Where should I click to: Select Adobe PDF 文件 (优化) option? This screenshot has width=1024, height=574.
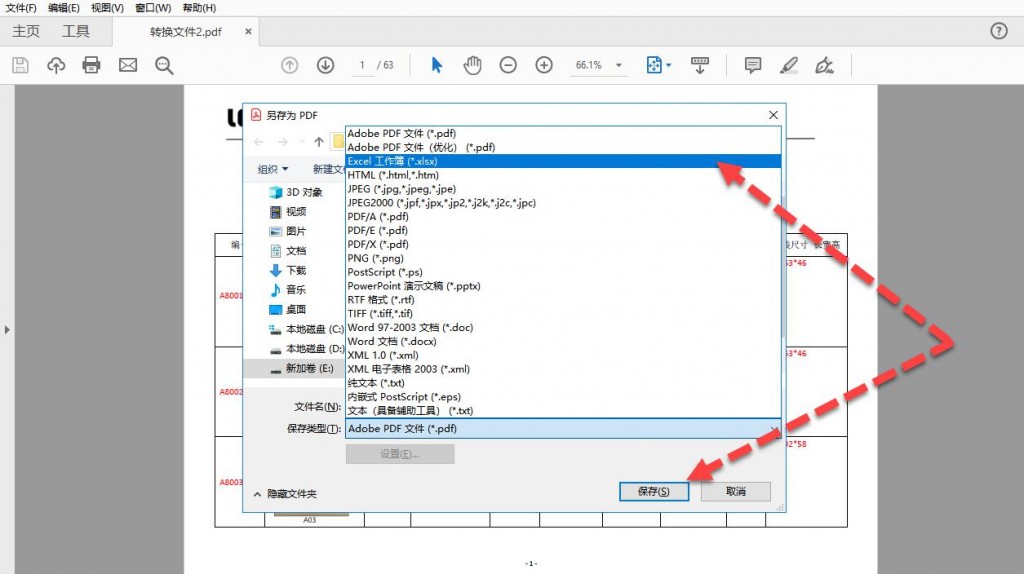pyautogui.click(x=563, y=147)
